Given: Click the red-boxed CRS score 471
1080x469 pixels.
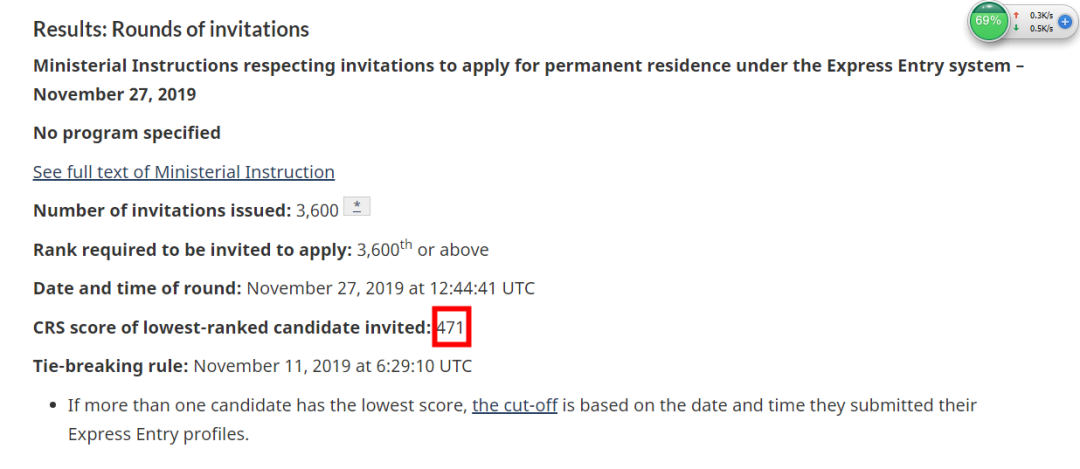Looking at the screenshot, I should point(452,327).
